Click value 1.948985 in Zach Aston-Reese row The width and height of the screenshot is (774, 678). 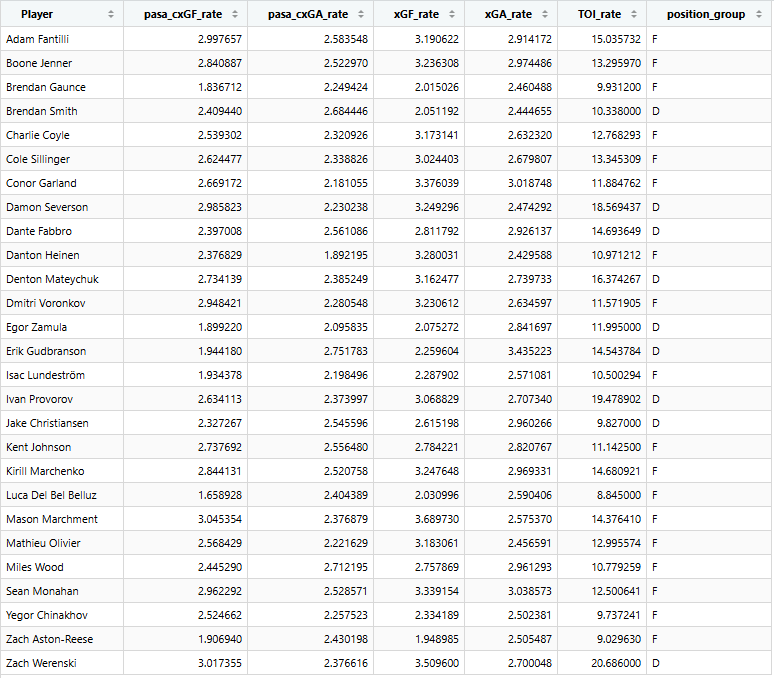click(436, 640)
